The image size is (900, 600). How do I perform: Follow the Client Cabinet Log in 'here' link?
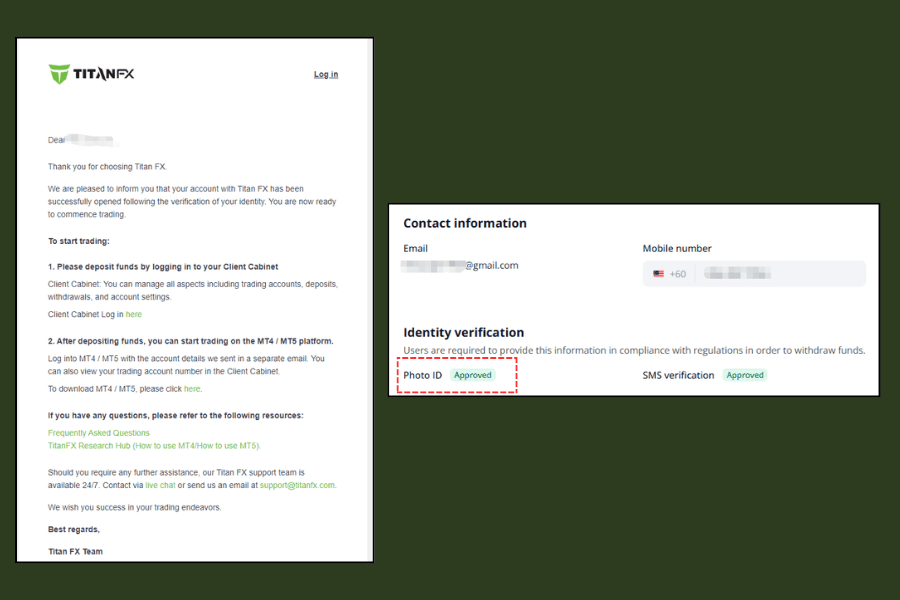click(x=133, y=314)
